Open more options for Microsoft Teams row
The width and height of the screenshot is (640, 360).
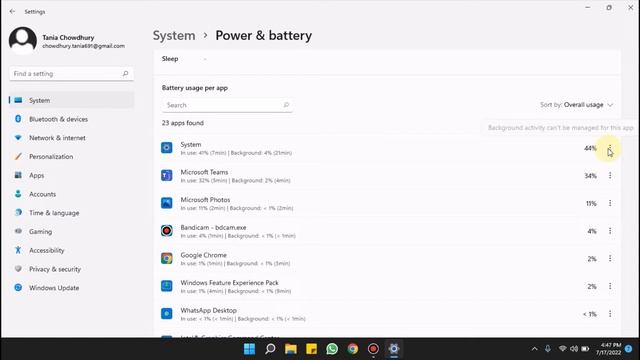click(610, 176)
